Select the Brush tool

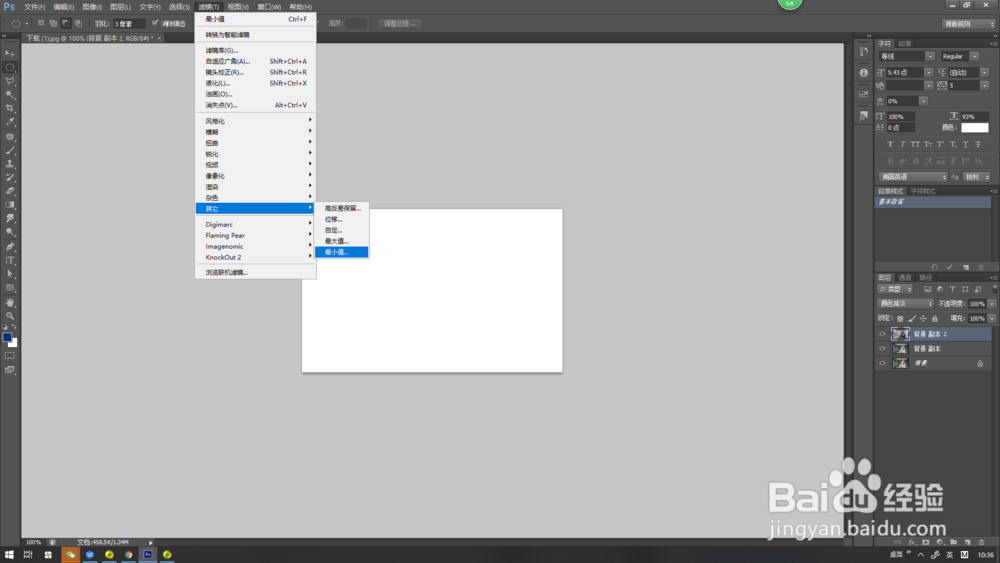[x=10, y=150]
